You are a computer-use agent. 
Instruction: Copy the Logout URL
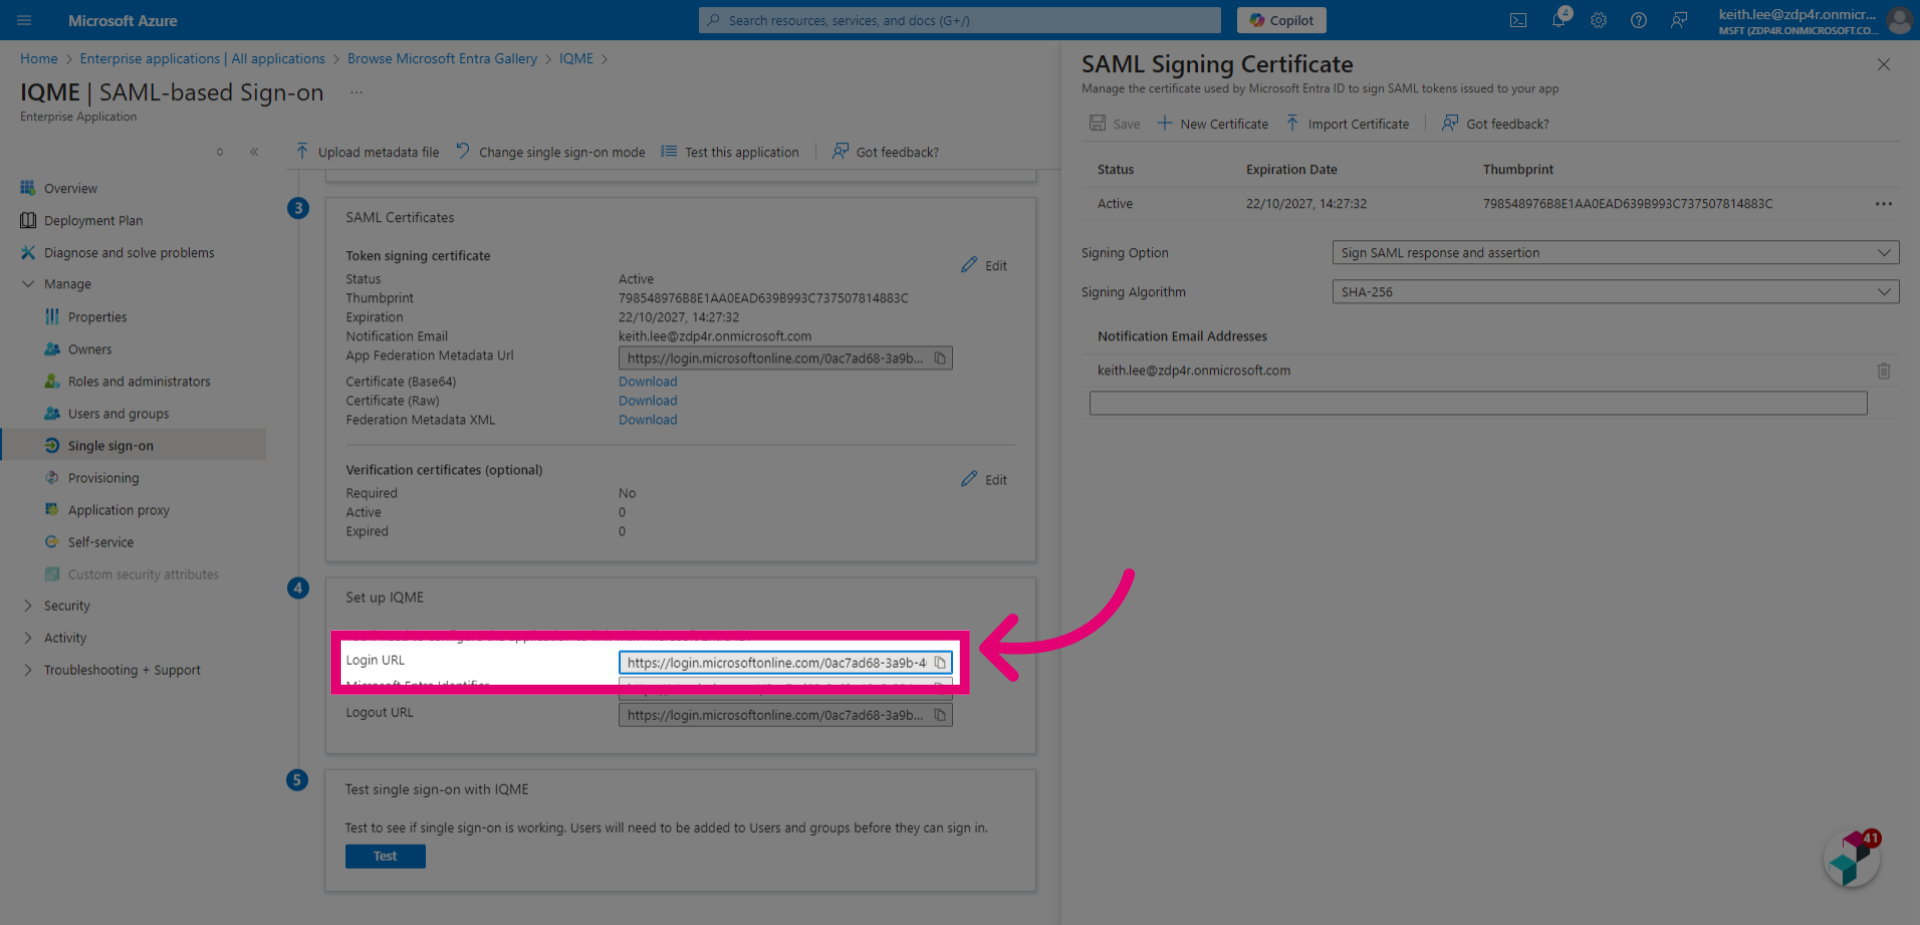(x=940, y=715)
